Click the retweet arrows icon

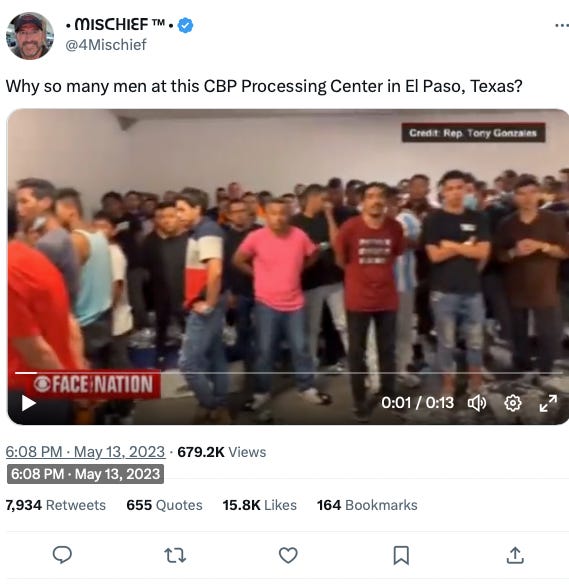(x=175, y=555)
